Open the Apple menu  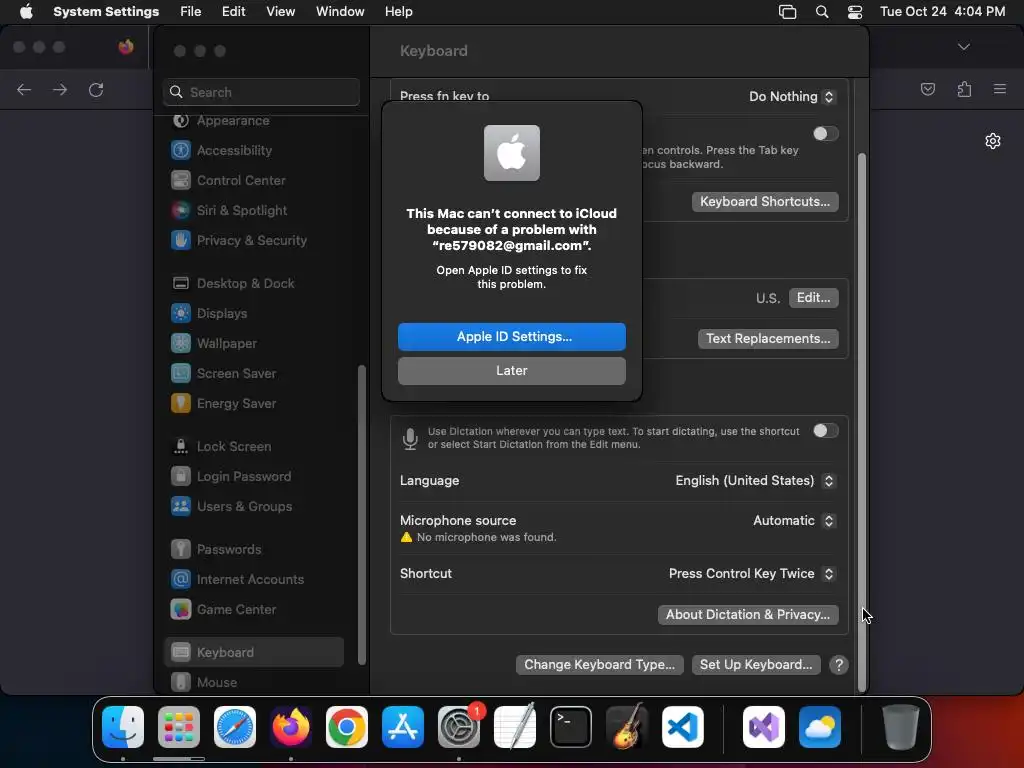coord(26,12)
